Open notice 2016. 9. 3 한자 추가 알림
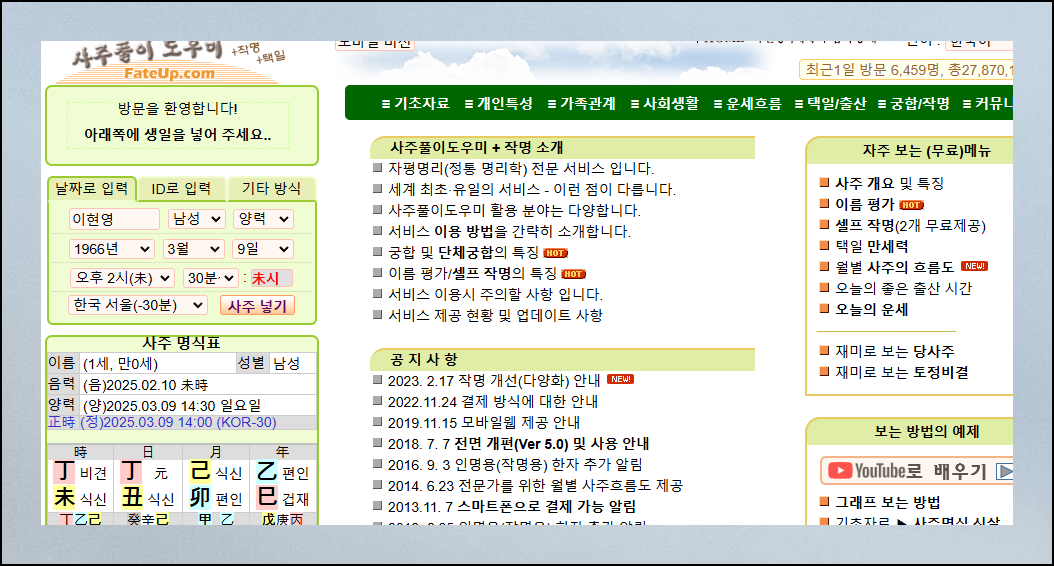Image resolution: width=1054 pixels, height=566 pixels. coord(515,464)
